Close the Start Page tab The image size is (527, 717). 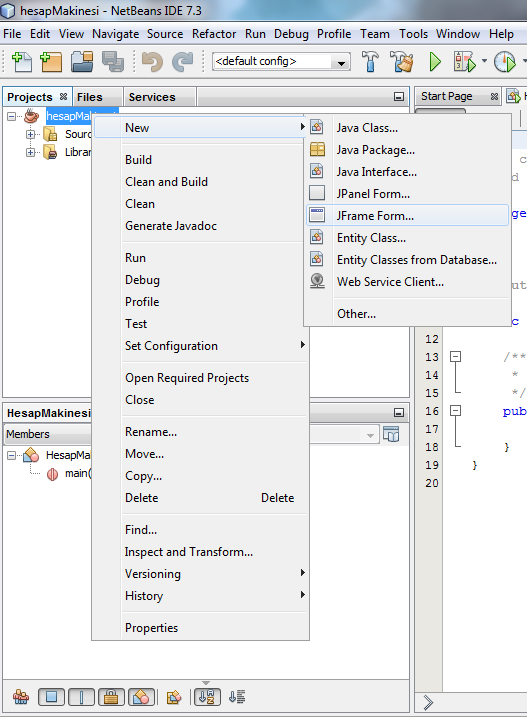494,96
